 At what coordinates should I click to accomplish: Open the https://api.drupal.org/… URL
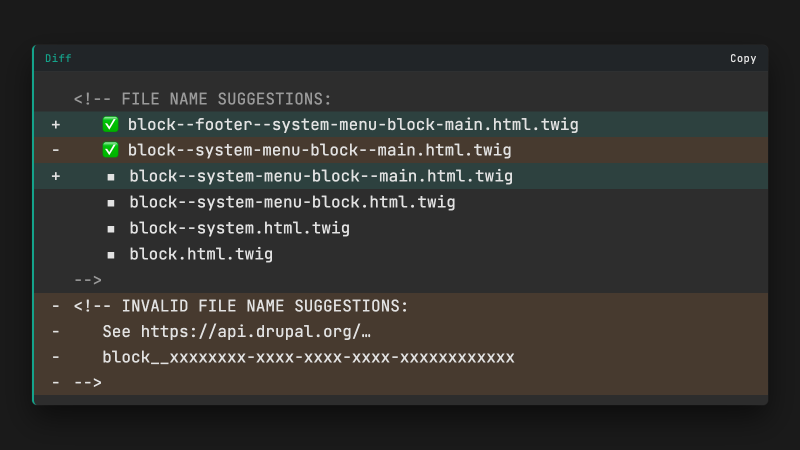(x=256, y=332)
